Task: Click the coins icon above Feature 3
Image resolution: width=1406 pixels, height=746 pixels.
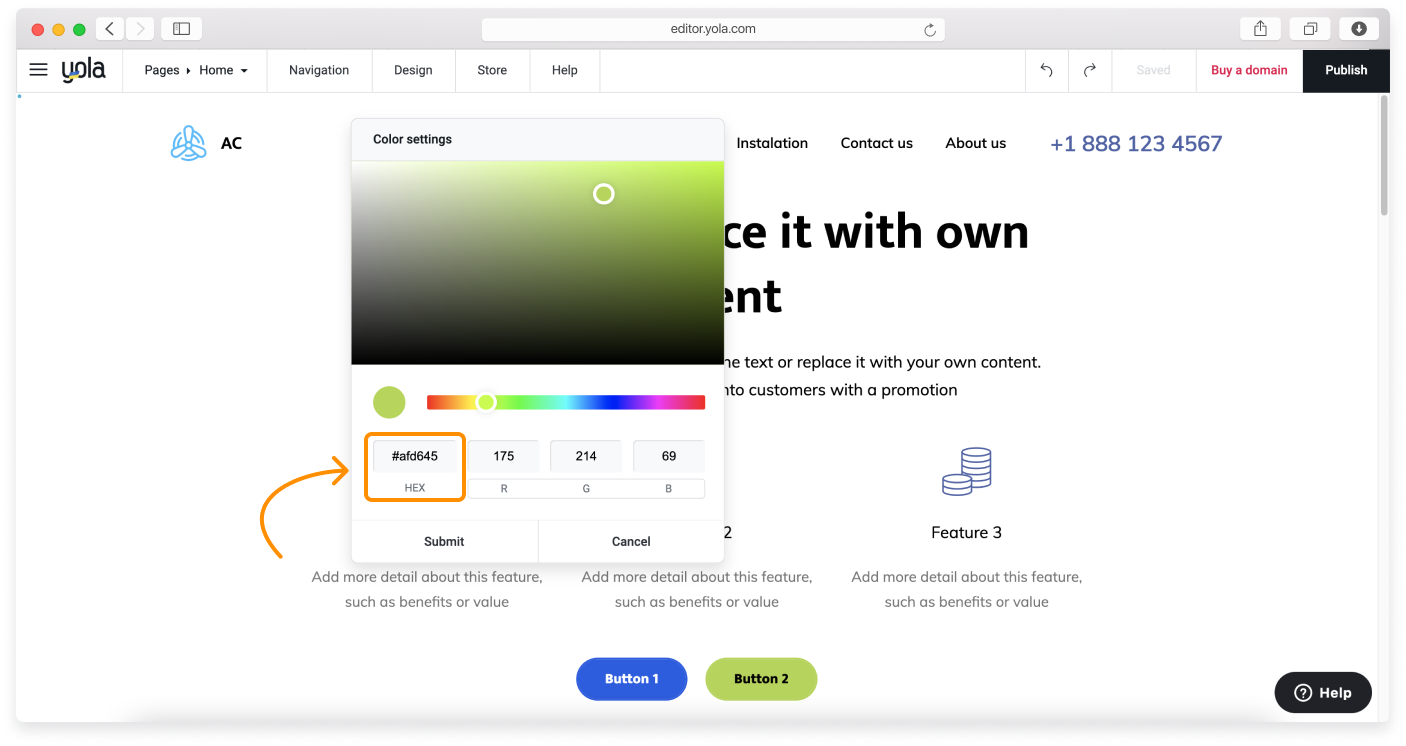Action: (x=966, y=470)
